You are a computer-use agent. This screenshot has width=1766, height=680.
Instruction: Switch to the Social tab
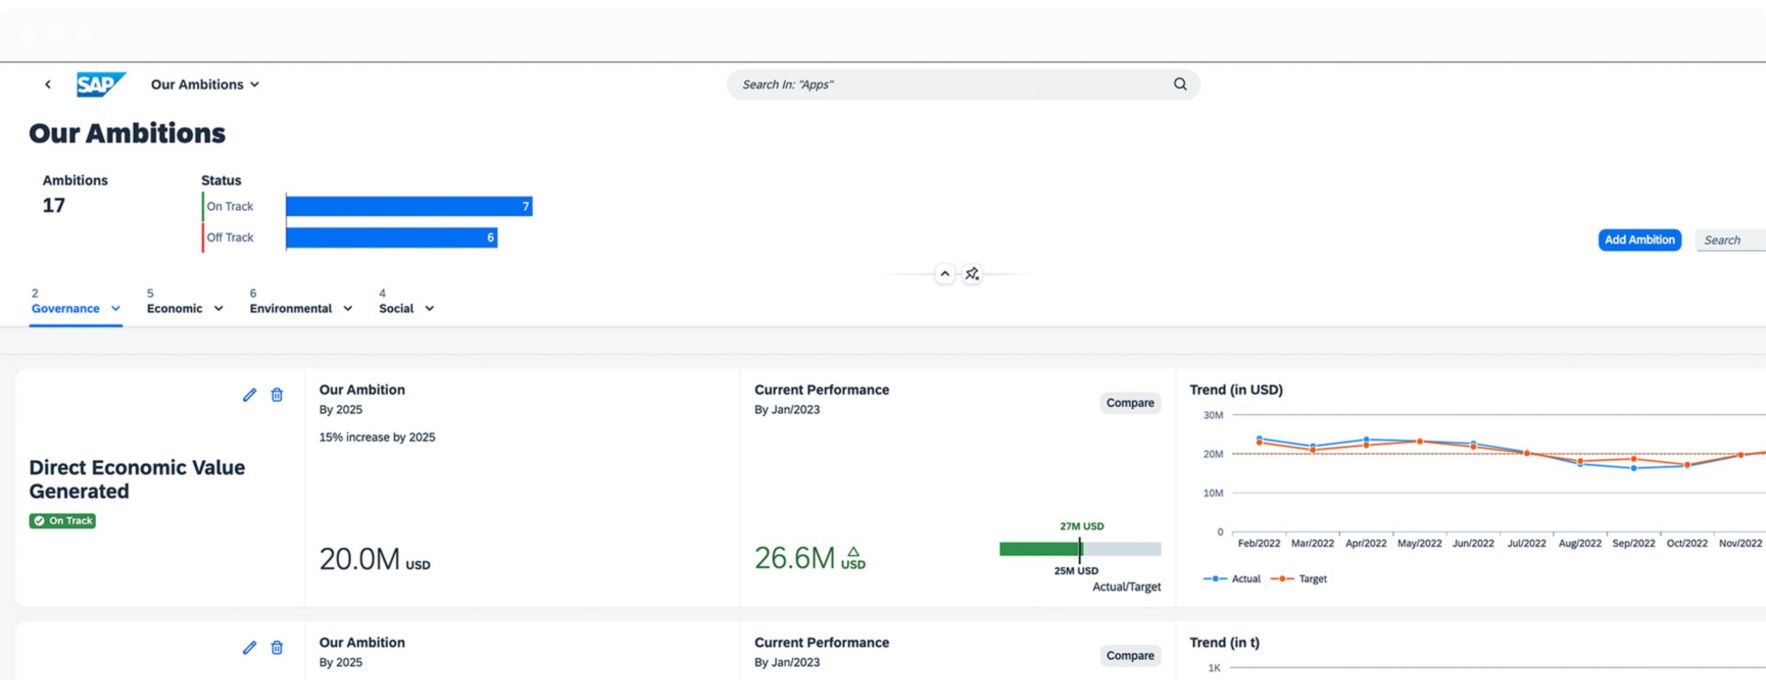click(x=396, y=308)
